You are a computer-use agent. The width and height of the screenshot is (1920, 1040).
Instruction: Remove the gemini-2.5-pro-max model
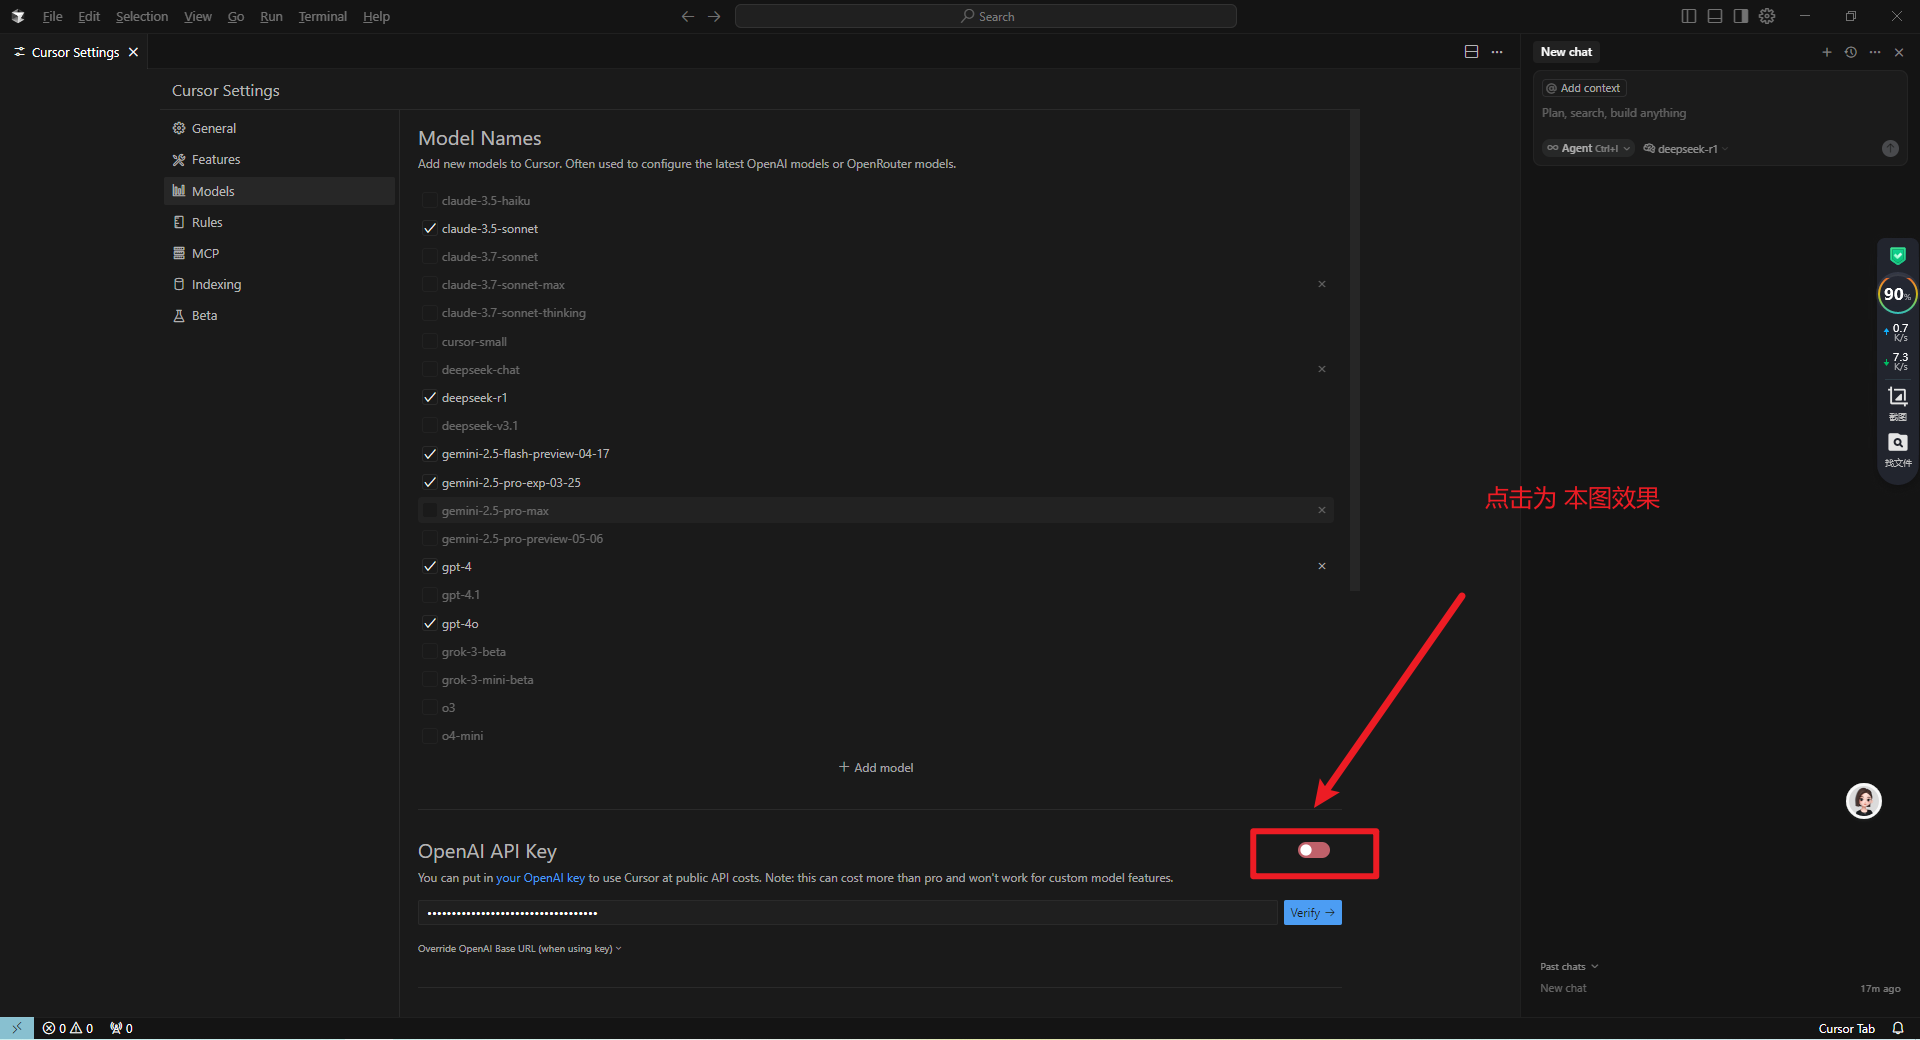(x=1322, y=510)
